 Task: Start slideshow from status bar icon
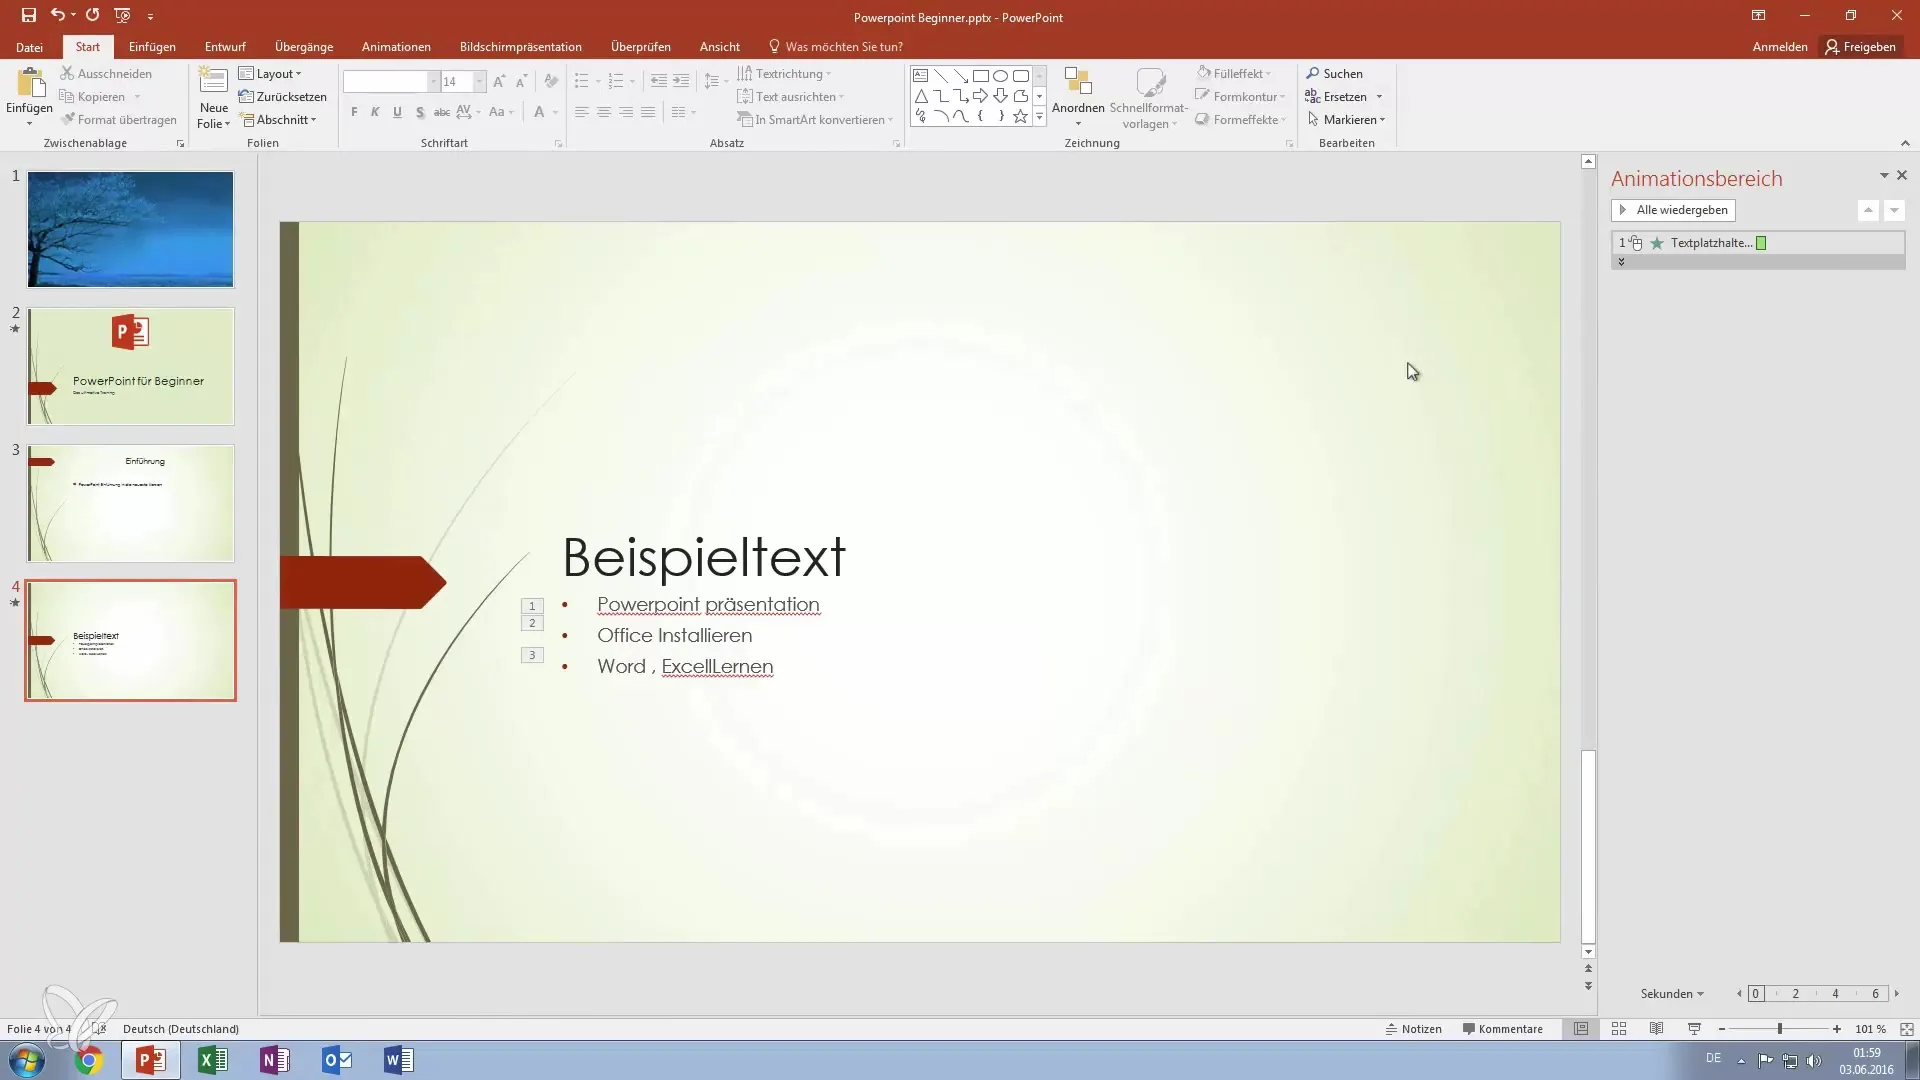click(1694, 1028)
